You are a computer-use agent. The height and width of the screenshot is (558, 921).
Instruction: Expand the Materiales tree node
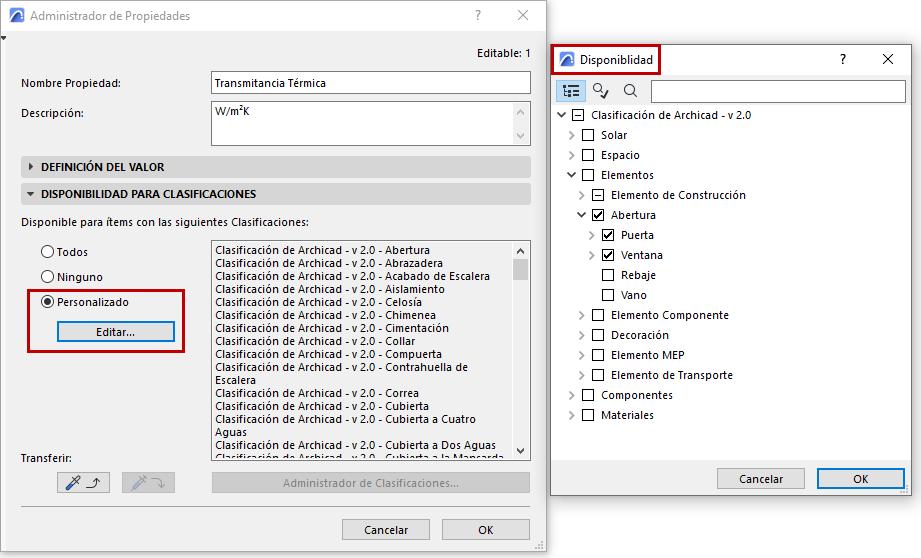pos(572,415)
